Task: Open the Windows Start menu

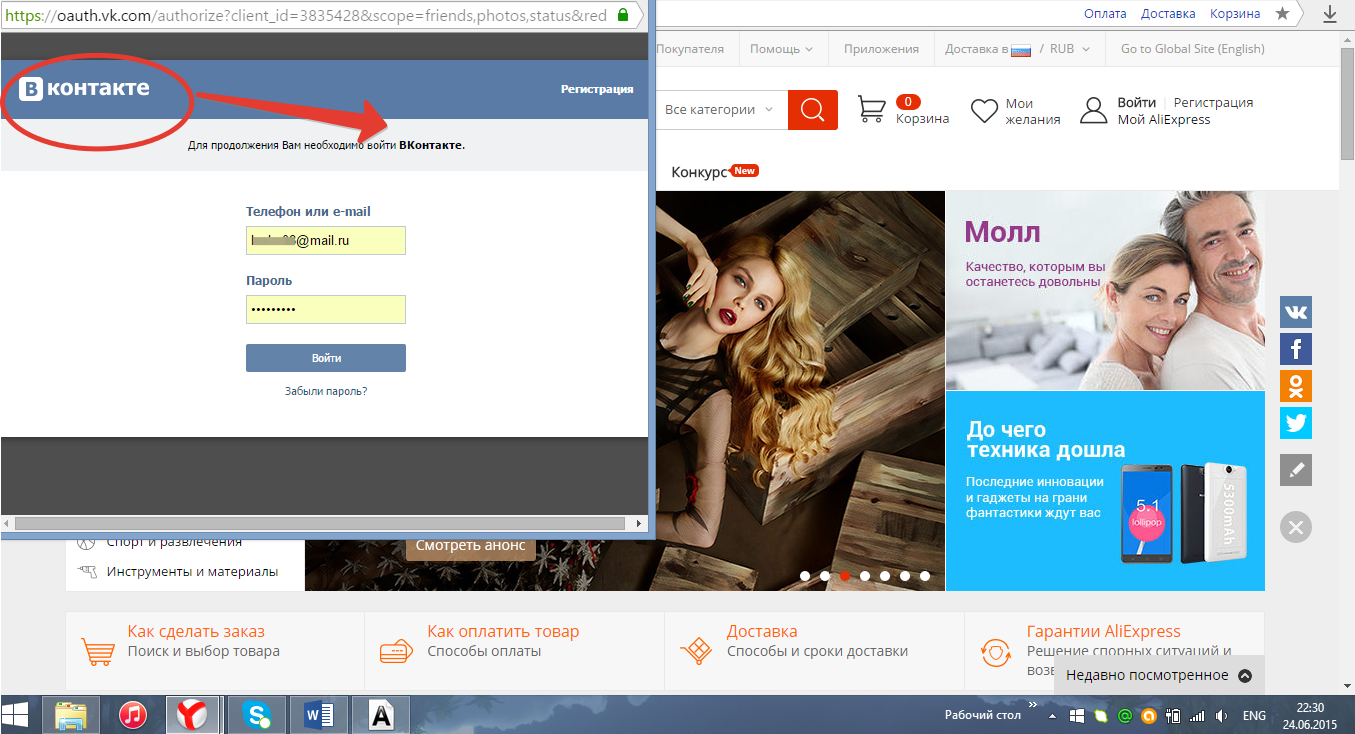Action: 15,715
